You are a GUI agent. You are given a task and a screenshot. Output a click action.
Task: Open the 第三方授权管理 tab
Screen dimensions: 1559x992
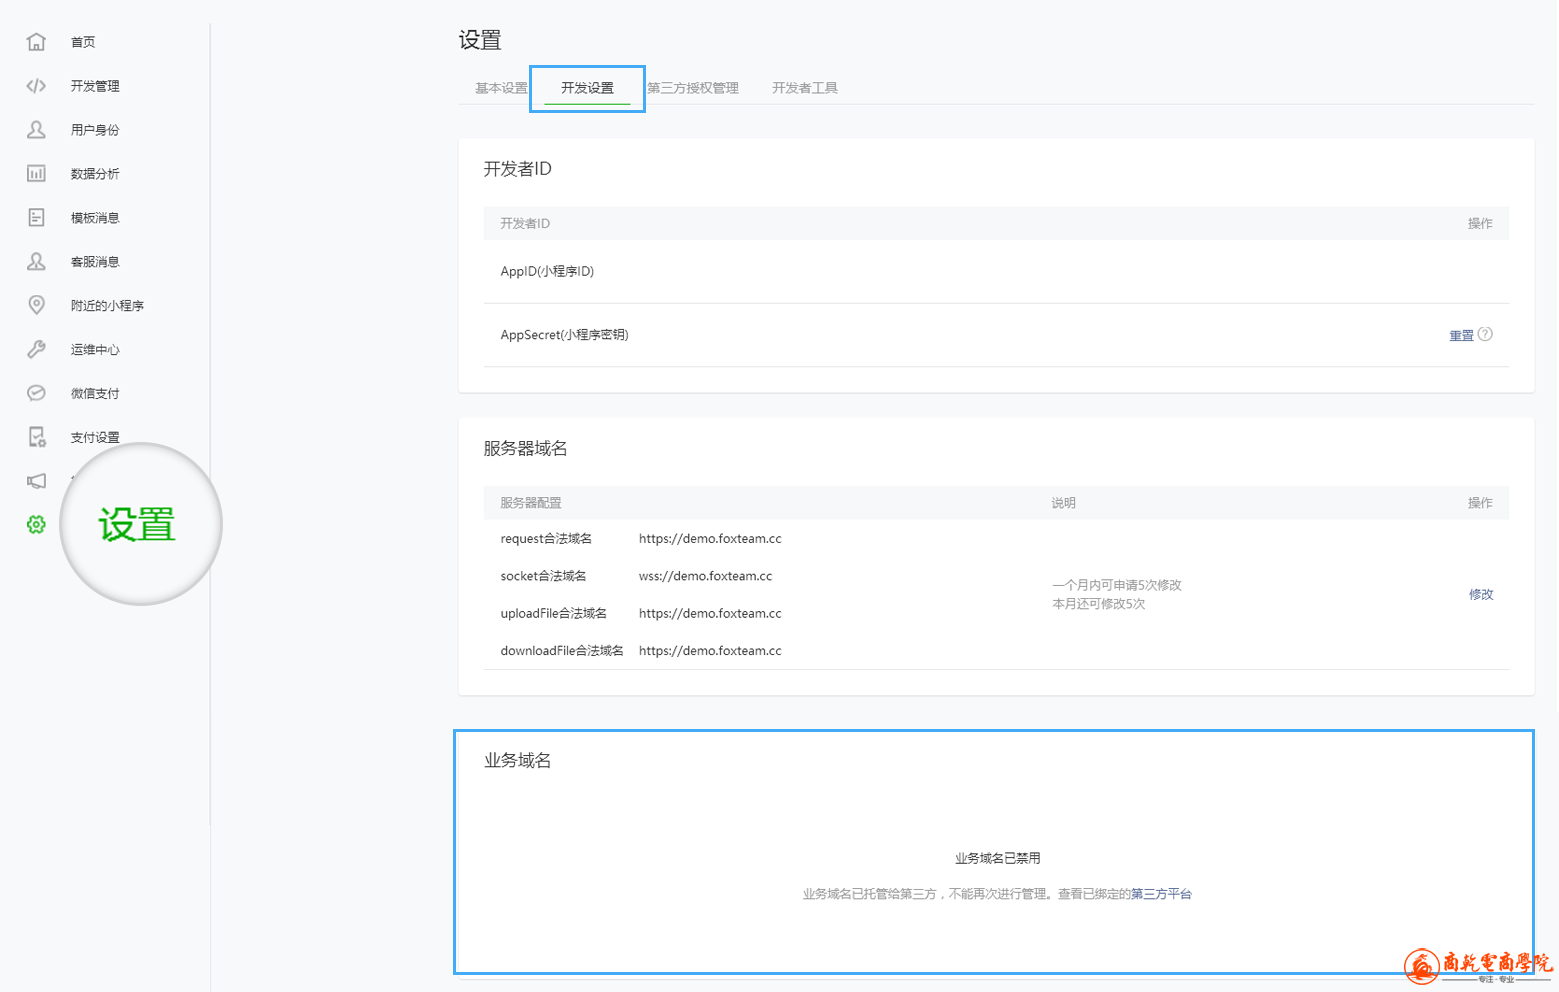(x=693, y=88)
